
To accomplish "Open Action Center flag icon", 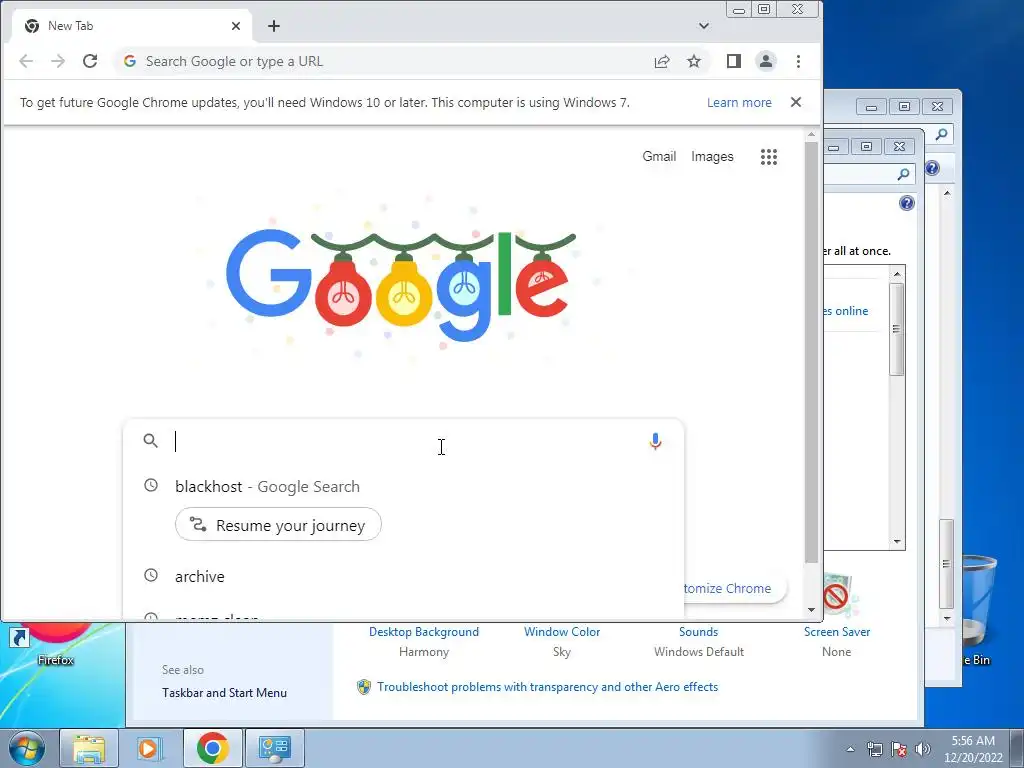I will click(899, 749).
